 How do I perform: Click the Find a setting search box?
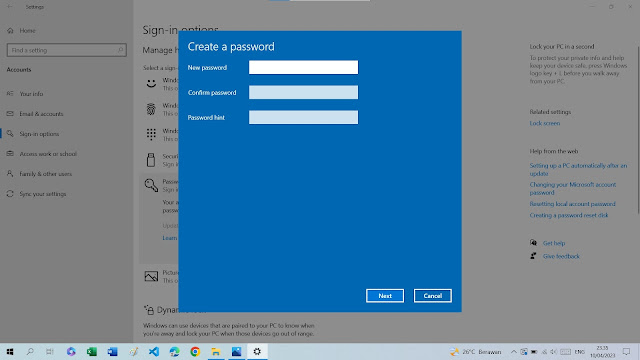[x=67, y=50]
